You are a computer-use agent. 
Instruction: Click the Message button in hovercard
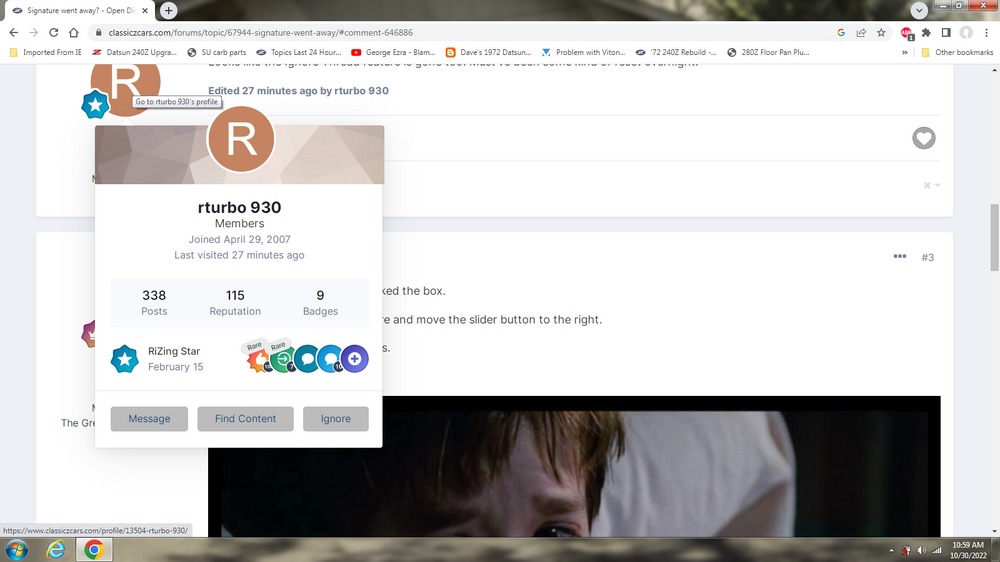tap(149, 418)
